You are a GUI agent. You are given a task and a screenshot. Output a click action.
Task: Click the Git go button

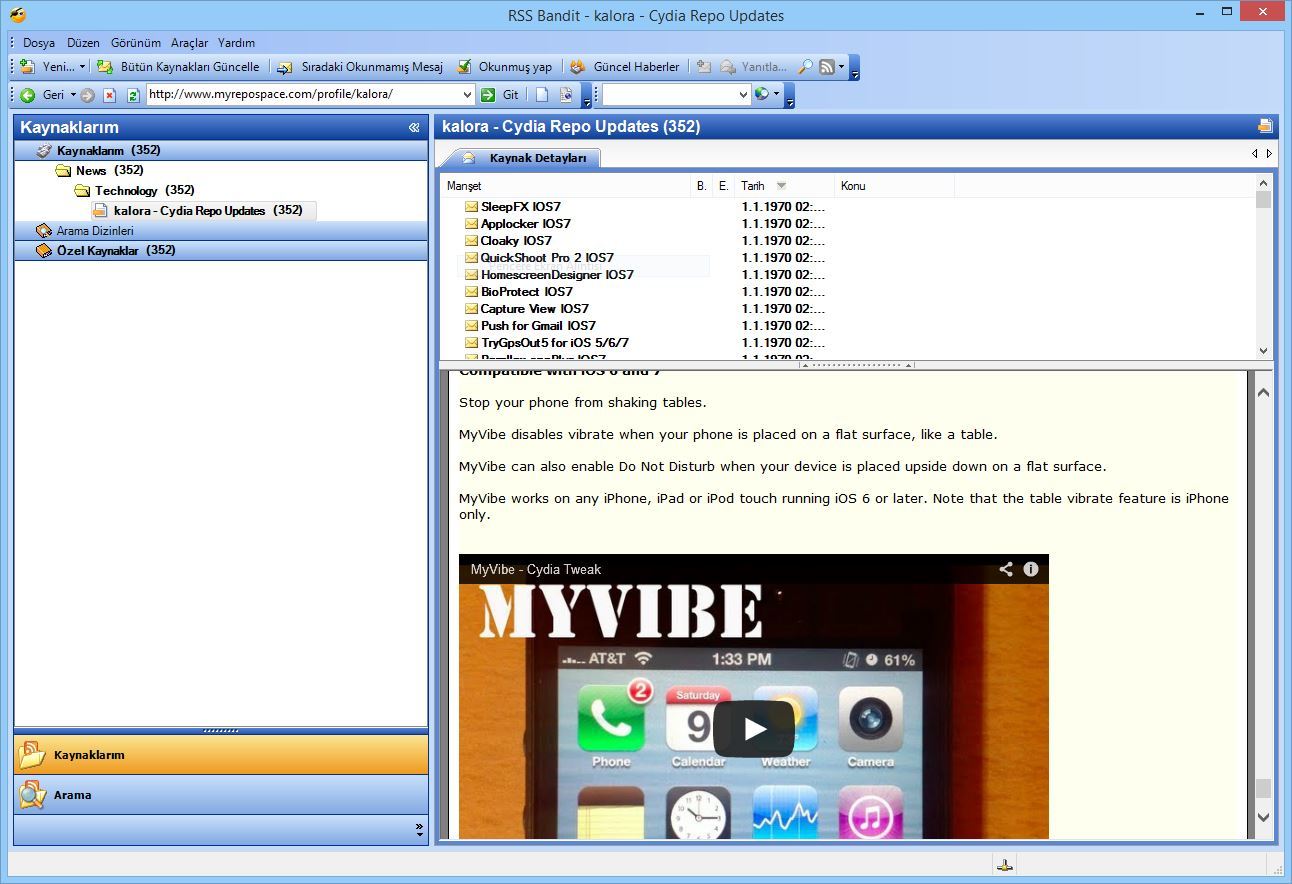(500, 95)
